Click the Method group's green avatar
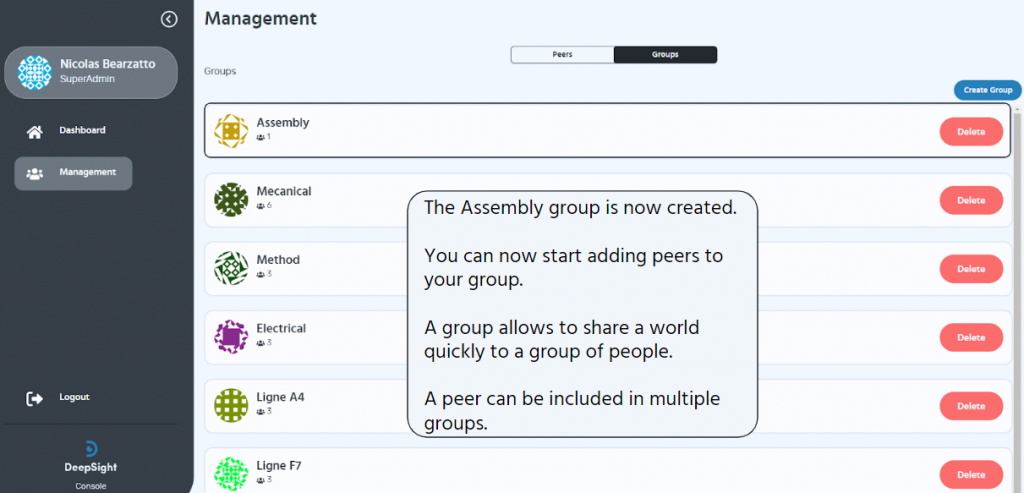 pos(231,268)
